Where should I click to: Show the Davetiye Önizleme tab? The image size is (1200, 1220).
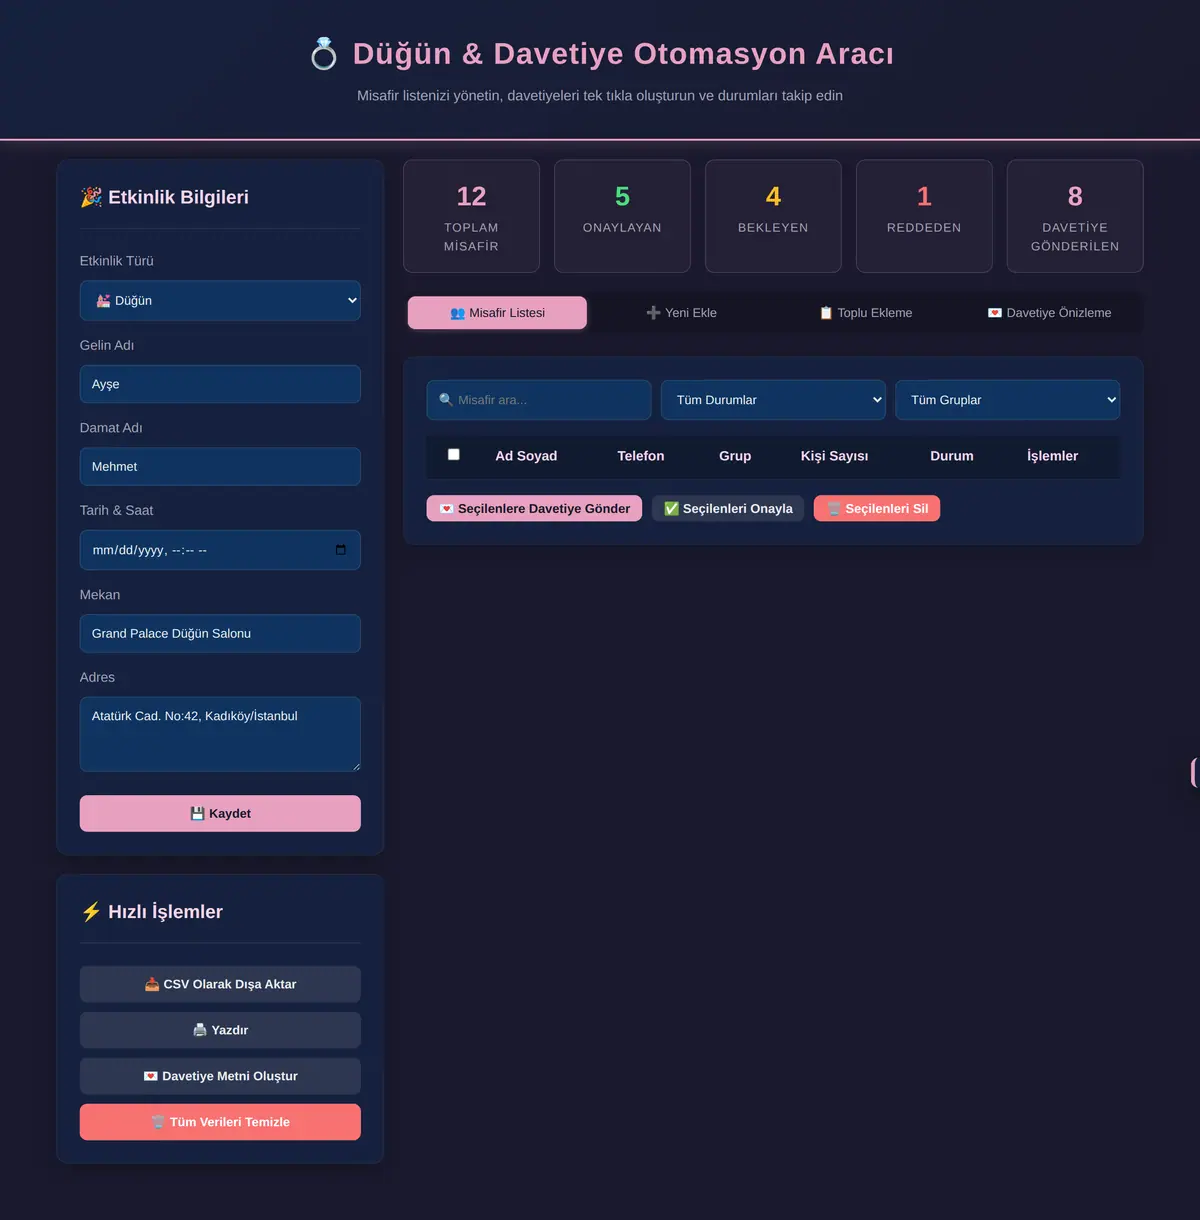[1049, 313]
